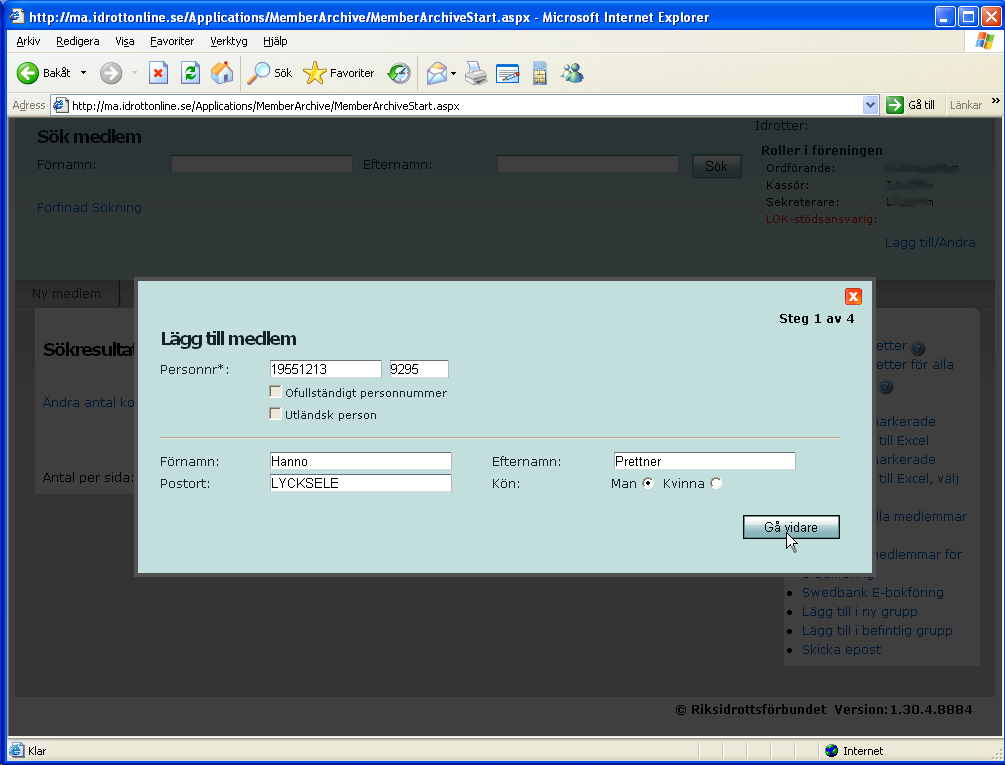Click the Steg 1 av 4 text
Screen dimensions: 1005x765
pyautogui.click(x=817, y=318)
